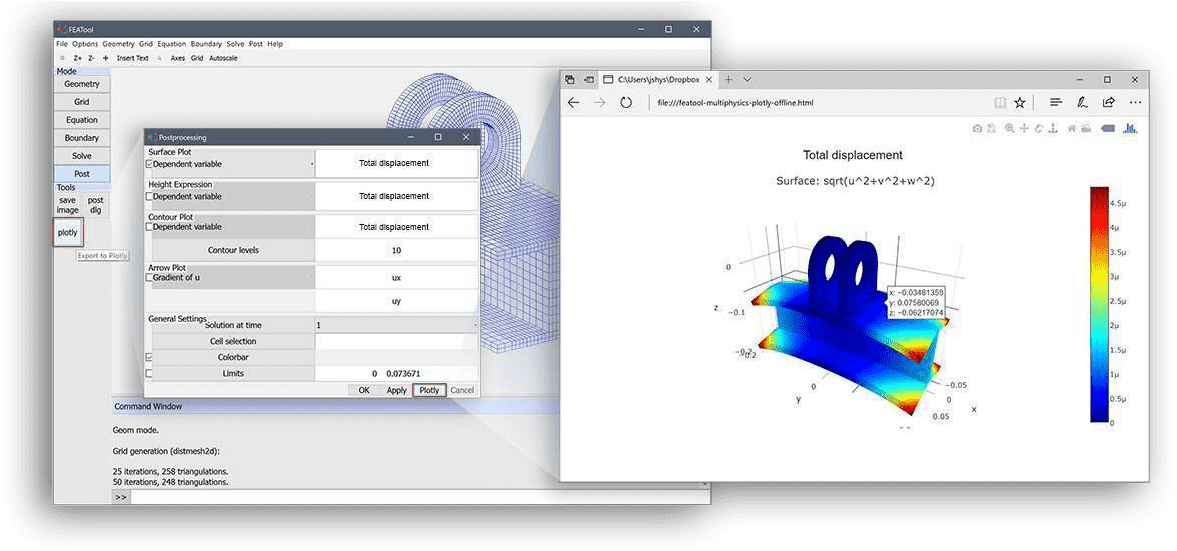The height and width of the screenshot is (551, 1177).
Task: Click the Command Window input field
Action: coord(420,497)
